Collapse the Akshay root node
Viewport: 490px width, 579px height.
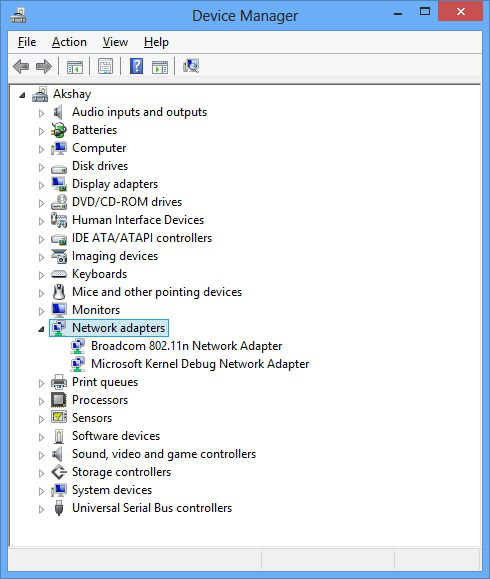tap(22, 95)
